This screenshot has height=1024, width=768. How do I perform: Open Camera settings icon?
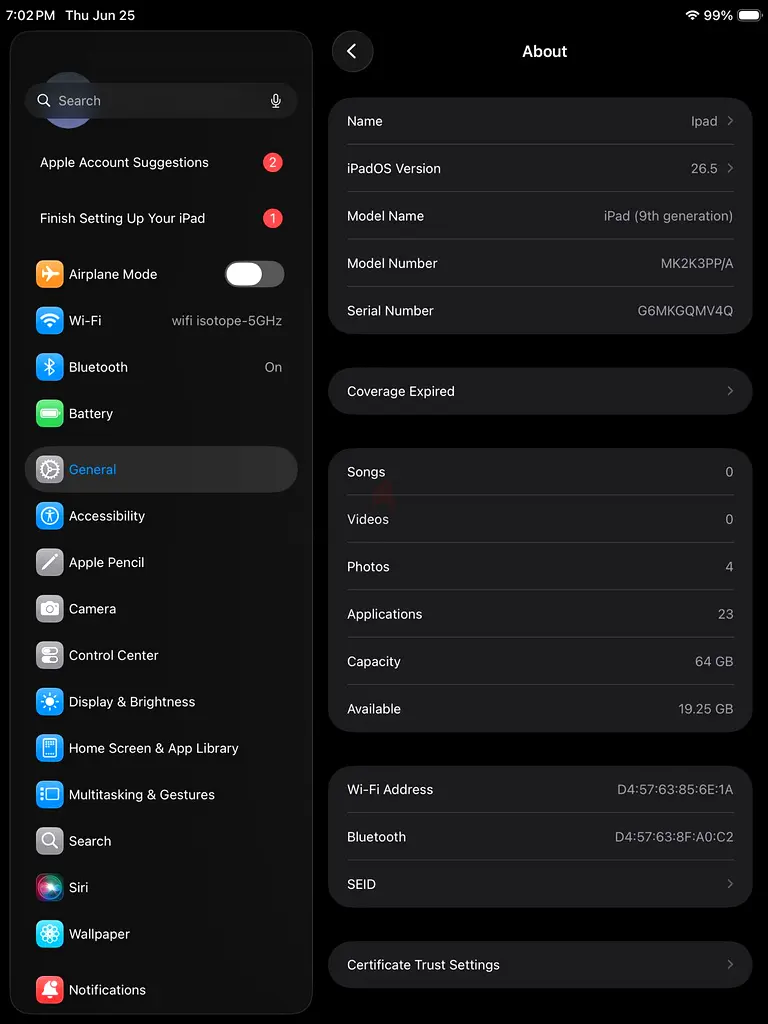(50, 609)
